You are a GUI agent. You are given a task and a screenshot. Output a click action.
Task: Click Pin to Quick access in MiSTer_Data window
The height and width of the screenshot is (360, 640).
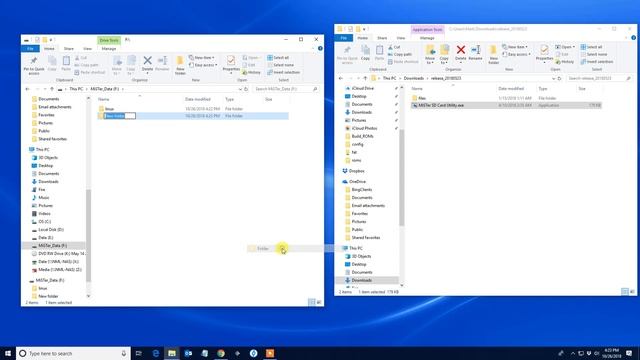coord(34,65)
